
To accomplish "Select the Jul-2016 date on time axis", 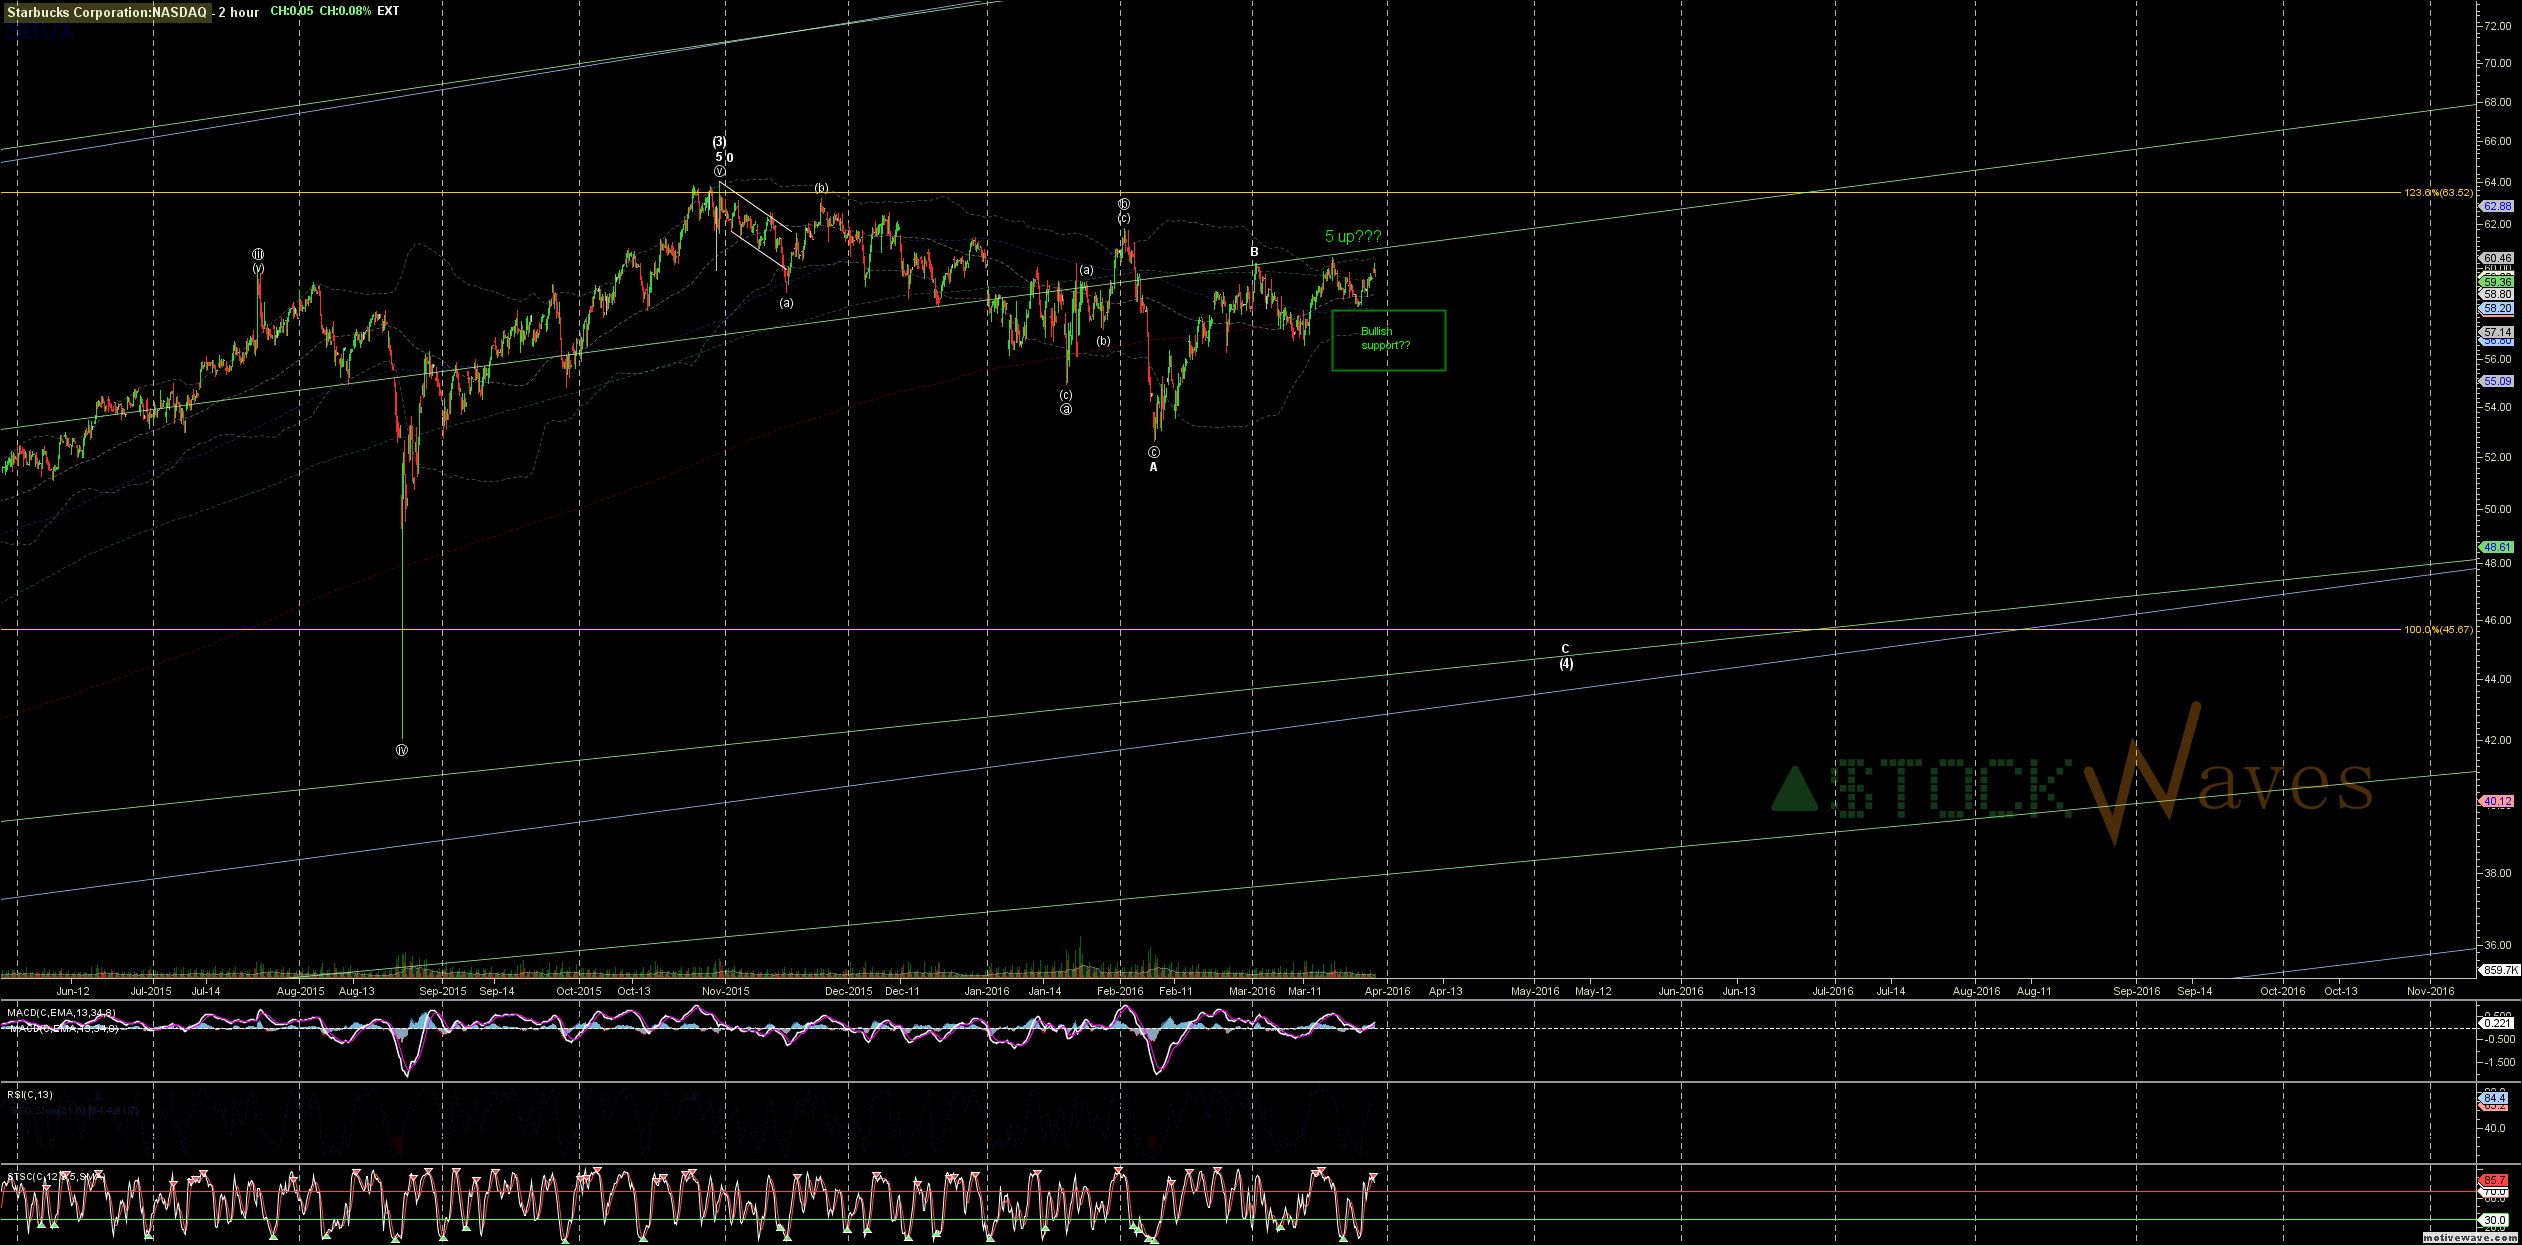I will [1833, 991].
